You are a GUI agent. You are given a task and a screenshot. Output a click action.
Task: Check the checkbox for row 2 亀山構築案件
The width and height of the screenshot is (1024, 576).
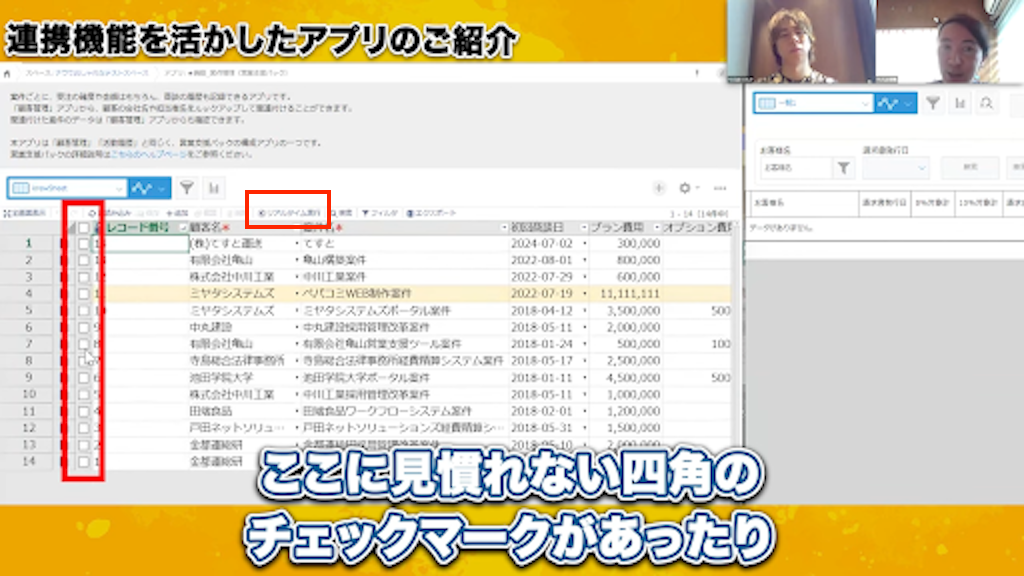click(83, 261)
